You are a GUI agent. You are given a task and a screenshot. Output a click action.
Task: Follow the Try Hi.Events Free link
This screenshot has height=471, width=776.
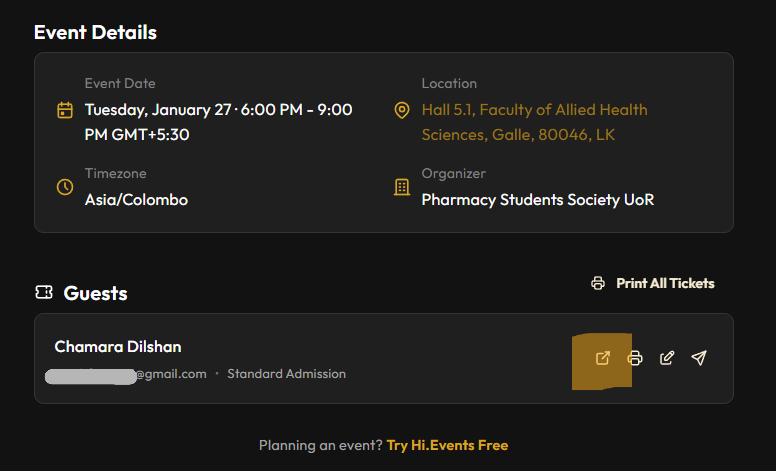point(447,445)
